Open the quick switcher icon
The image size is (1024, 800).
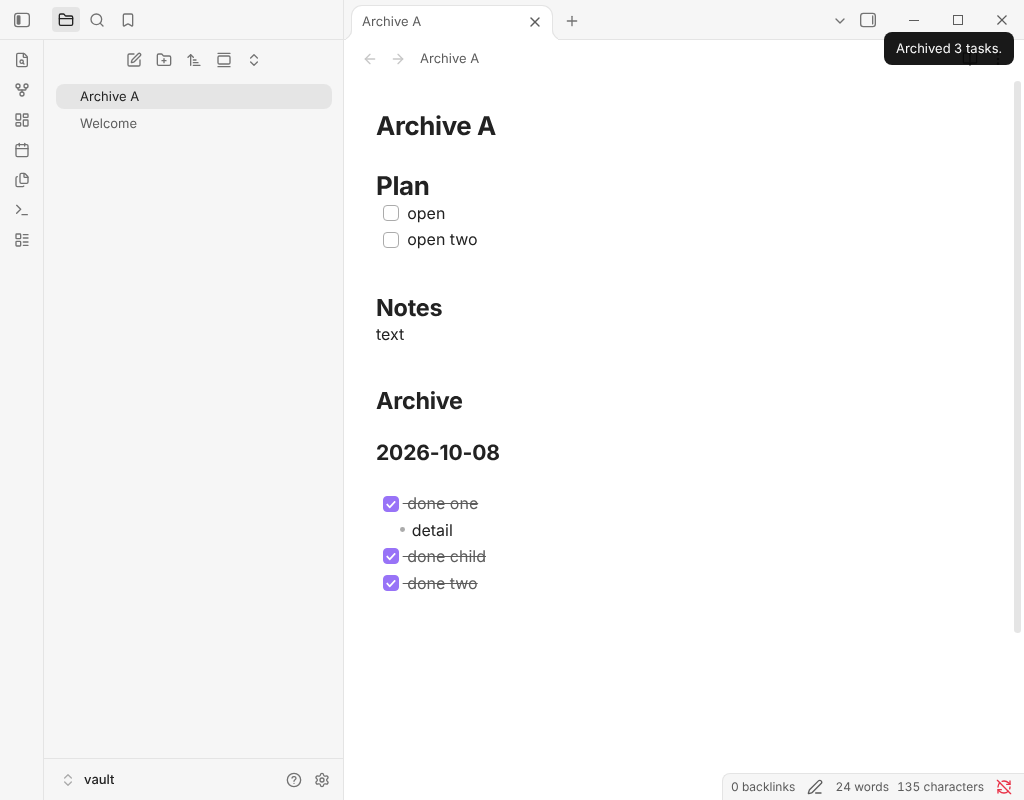(22, 60)
